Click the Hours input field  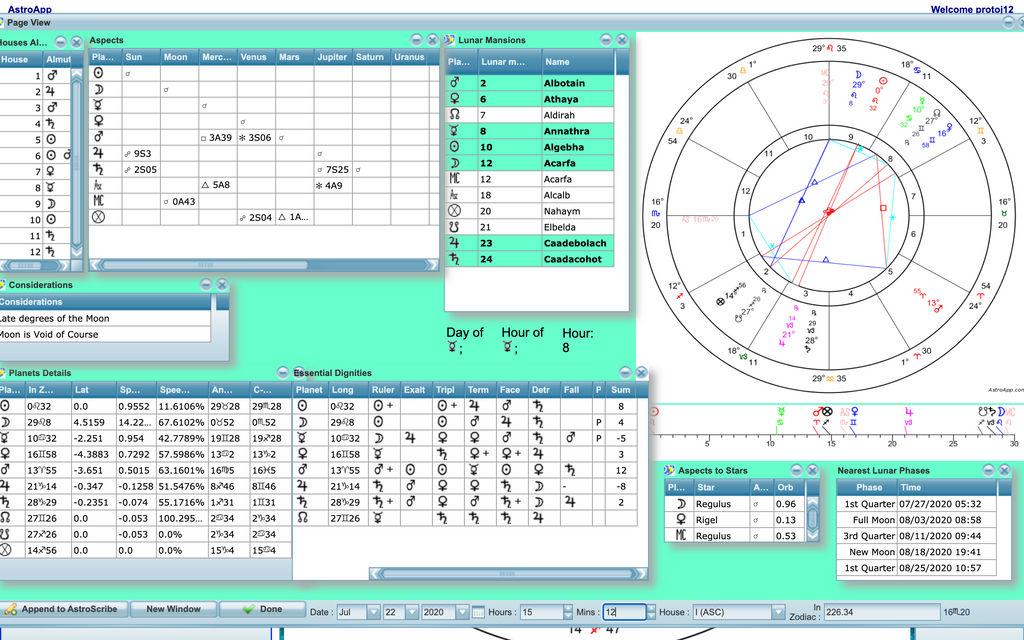click(541, 612)
